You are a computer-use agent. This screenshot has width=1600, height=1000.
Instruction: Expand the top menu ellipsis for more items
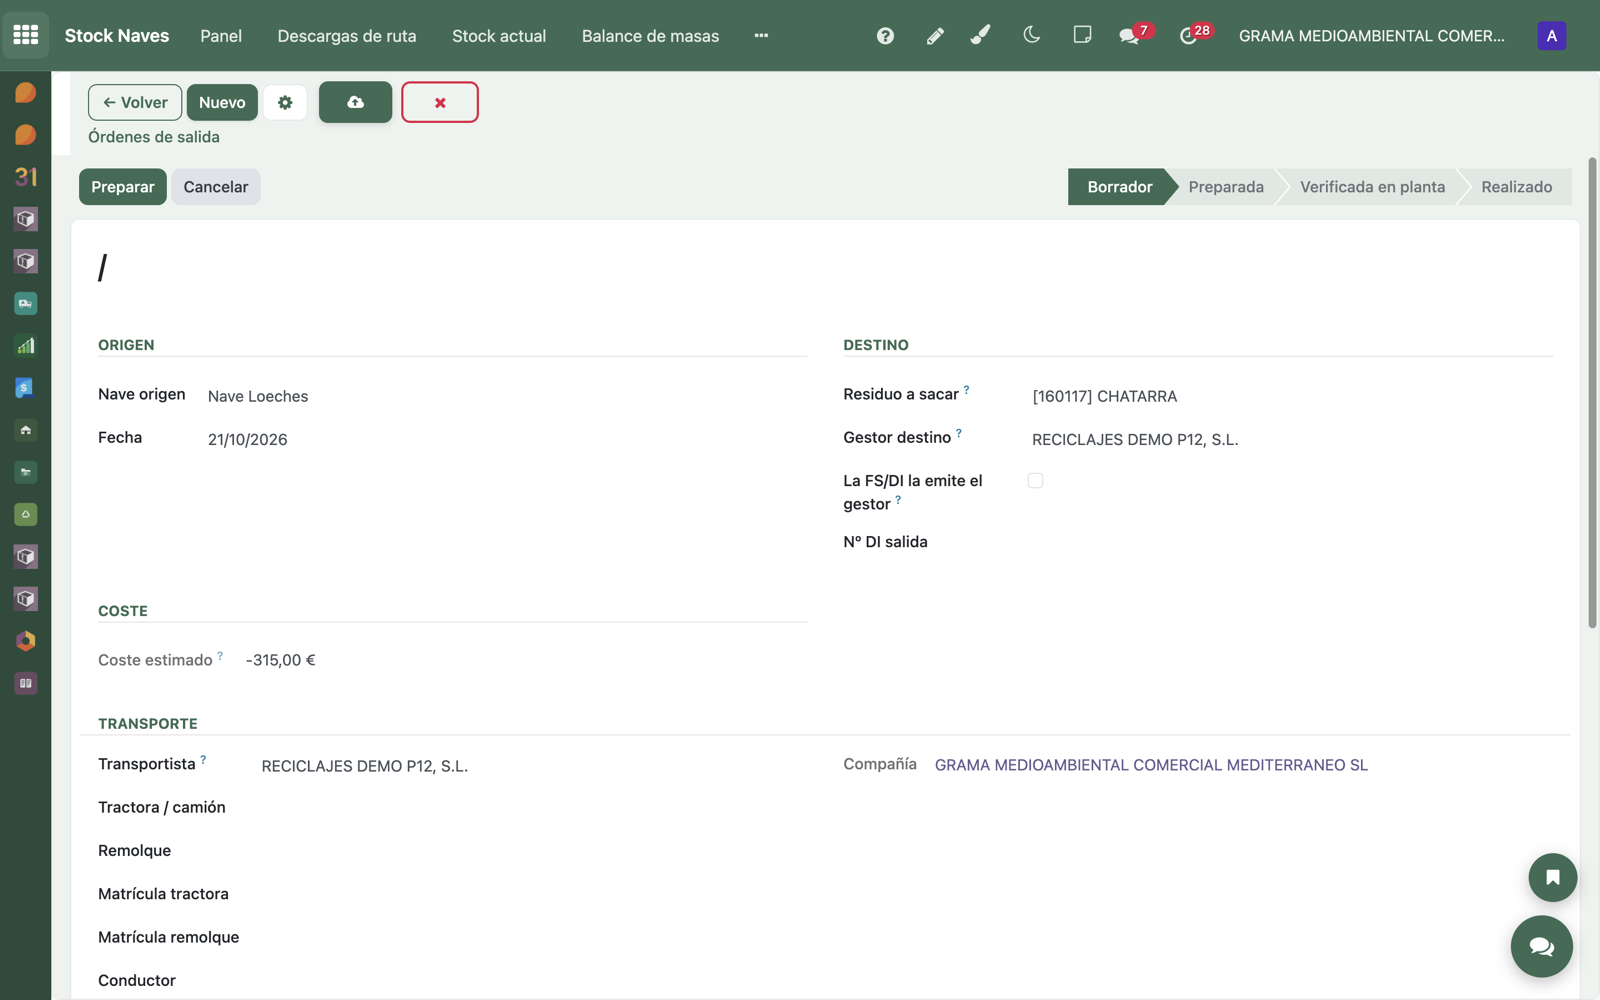[x=761, y=36]
